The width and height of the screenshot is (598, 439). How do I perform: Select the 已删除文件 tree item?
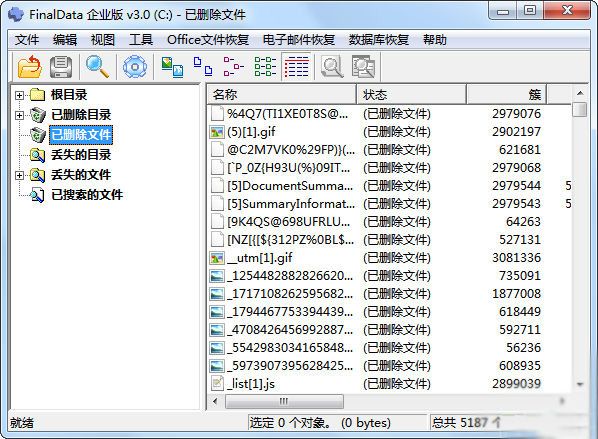tap(81, 135)
